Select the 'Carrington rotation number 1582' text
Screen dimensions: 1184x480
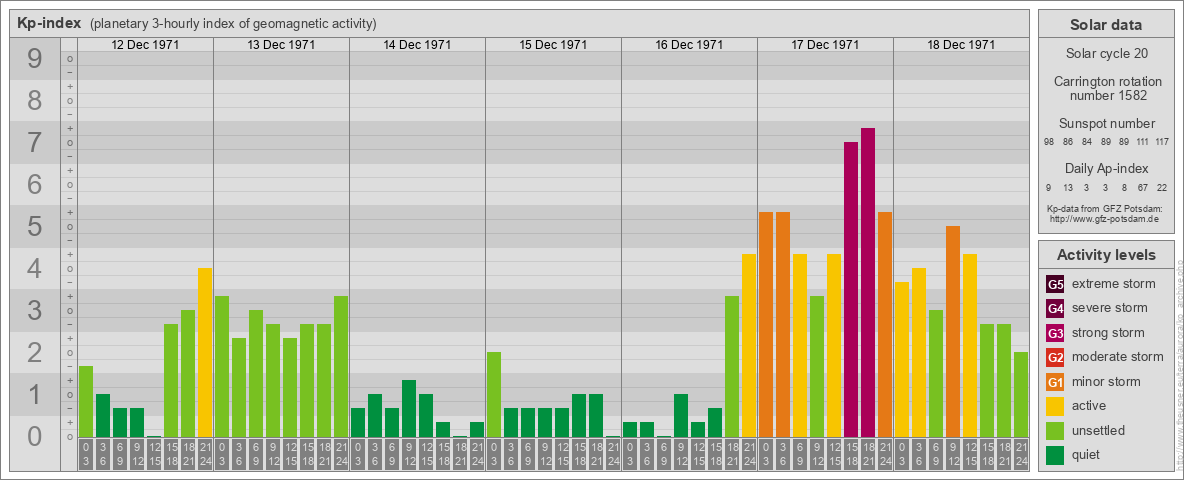[x=1106, y=88]
